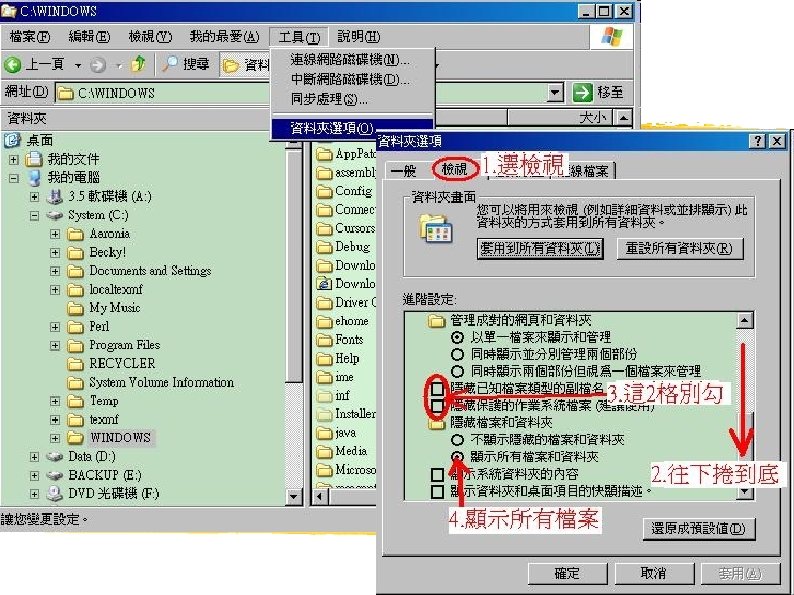Toggle 顯示系統資料夾的內容 checkbox
794x595 pixels.
click(x=437, y=474)
